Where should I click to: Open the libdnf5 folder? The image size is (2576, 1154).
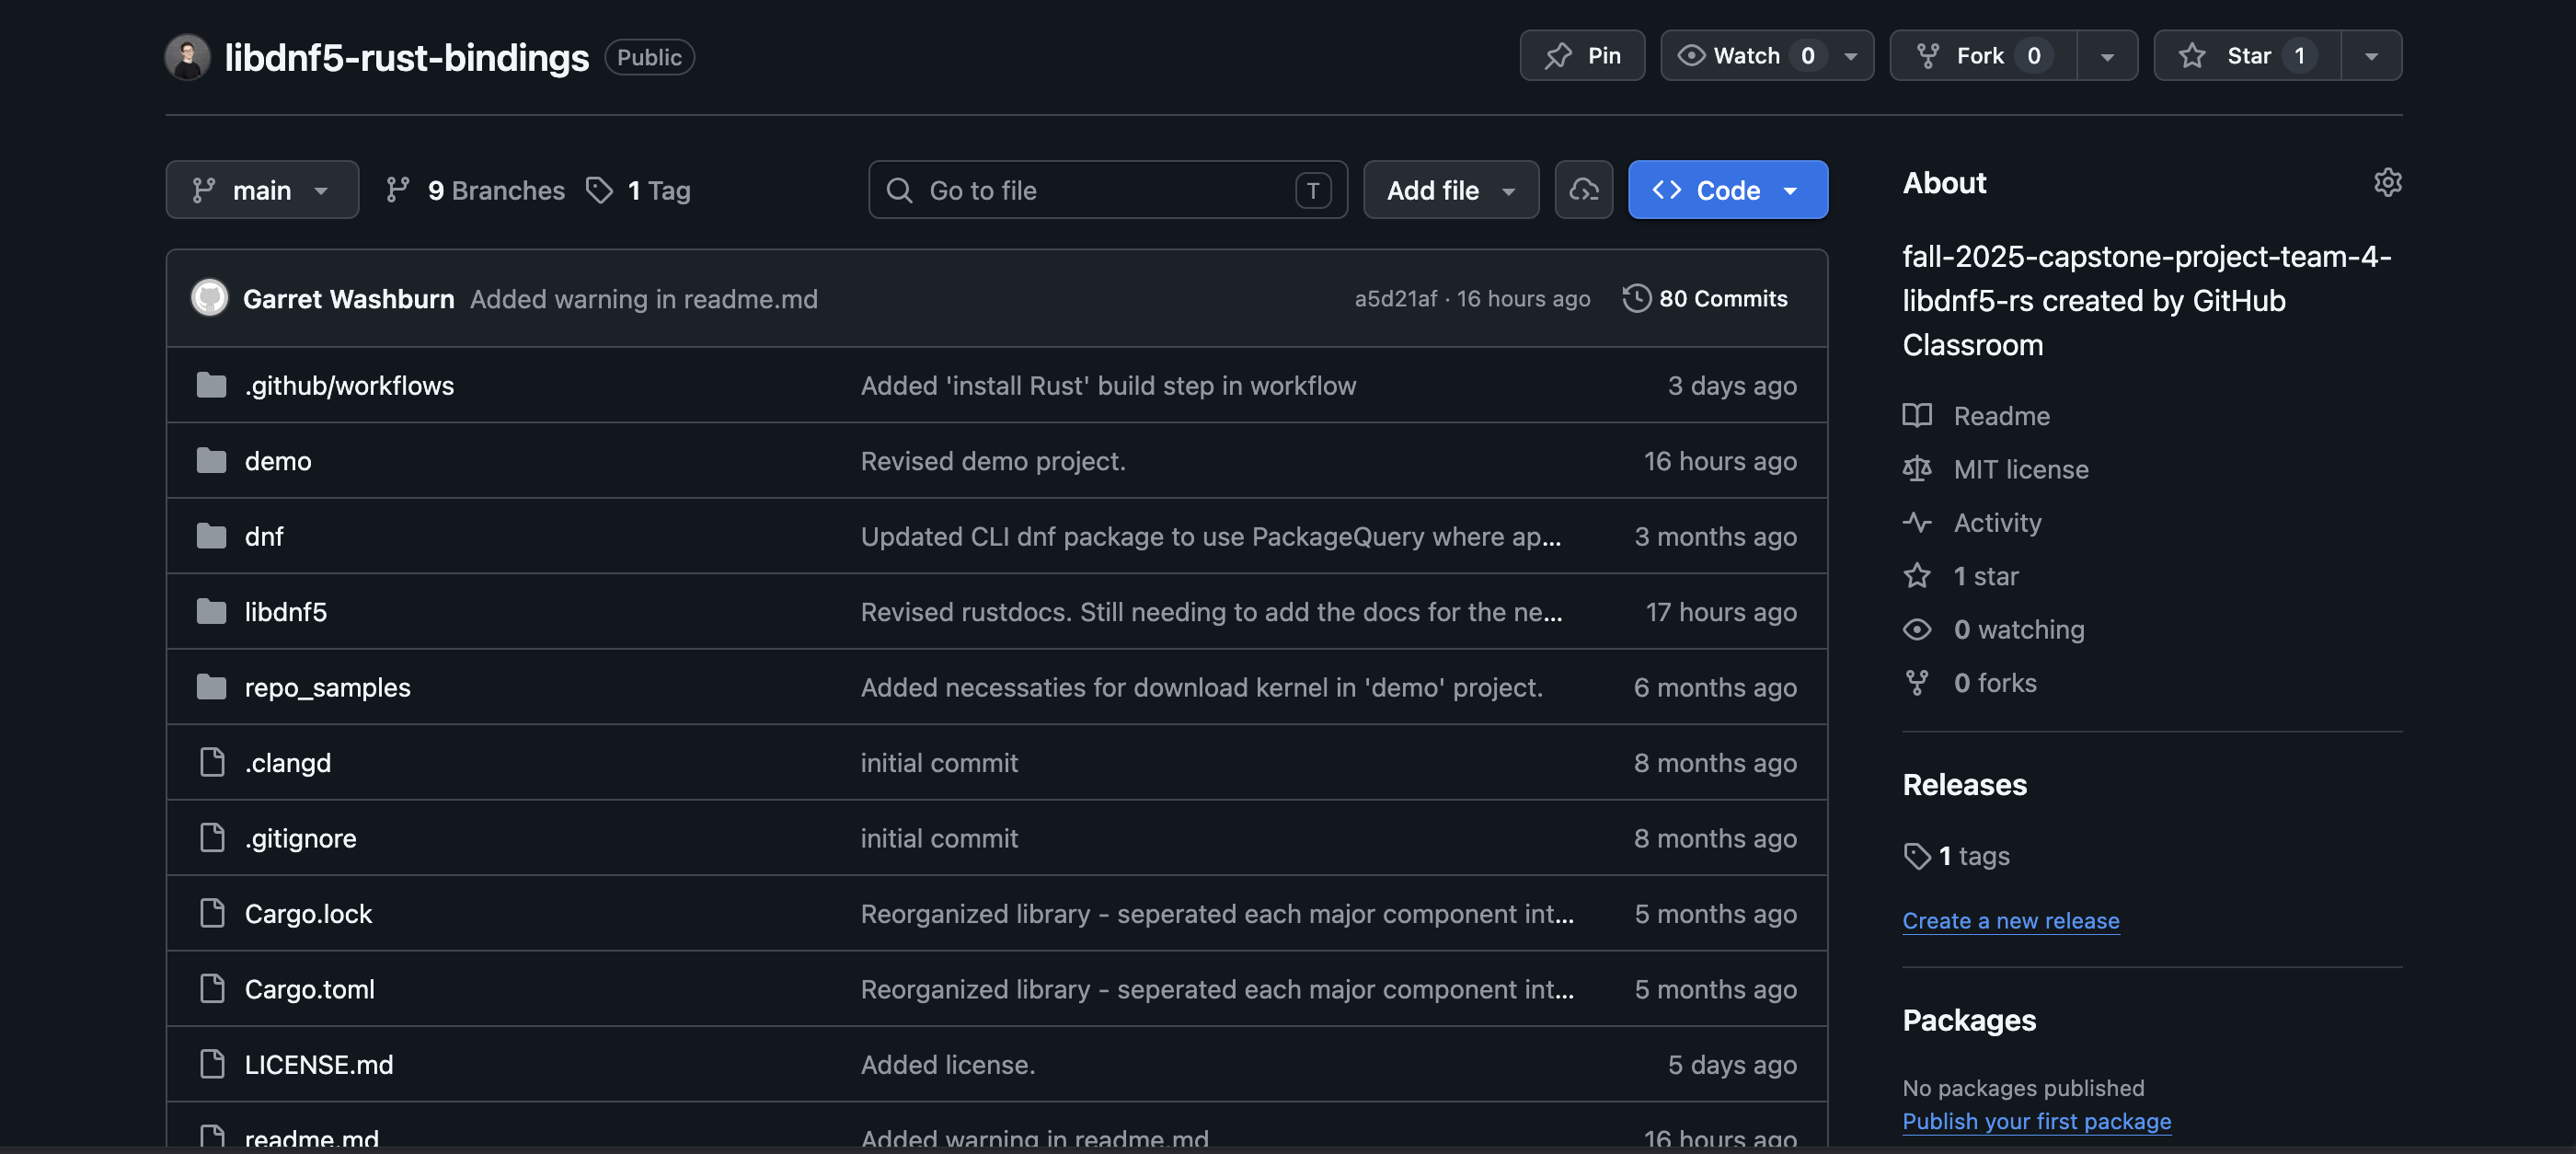click(286, 612)
